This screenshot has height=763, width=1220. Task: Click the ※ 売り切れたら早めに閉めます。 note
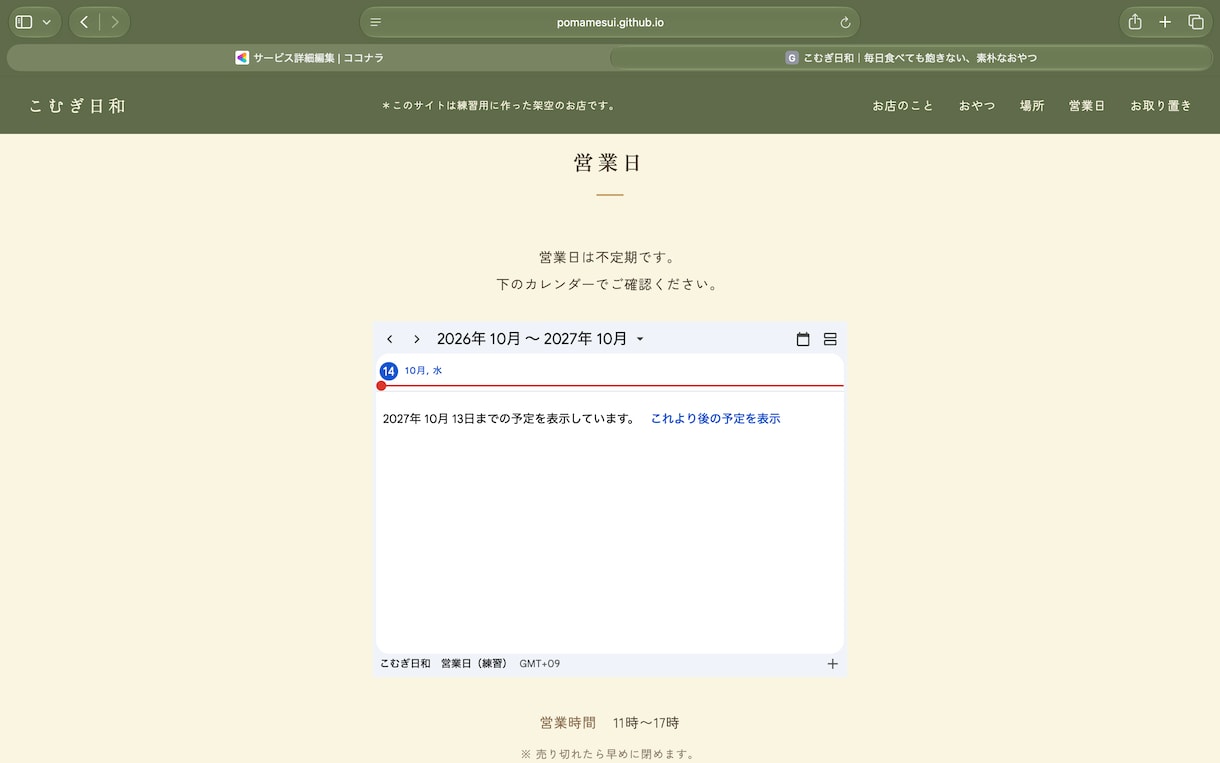point(608,754)
